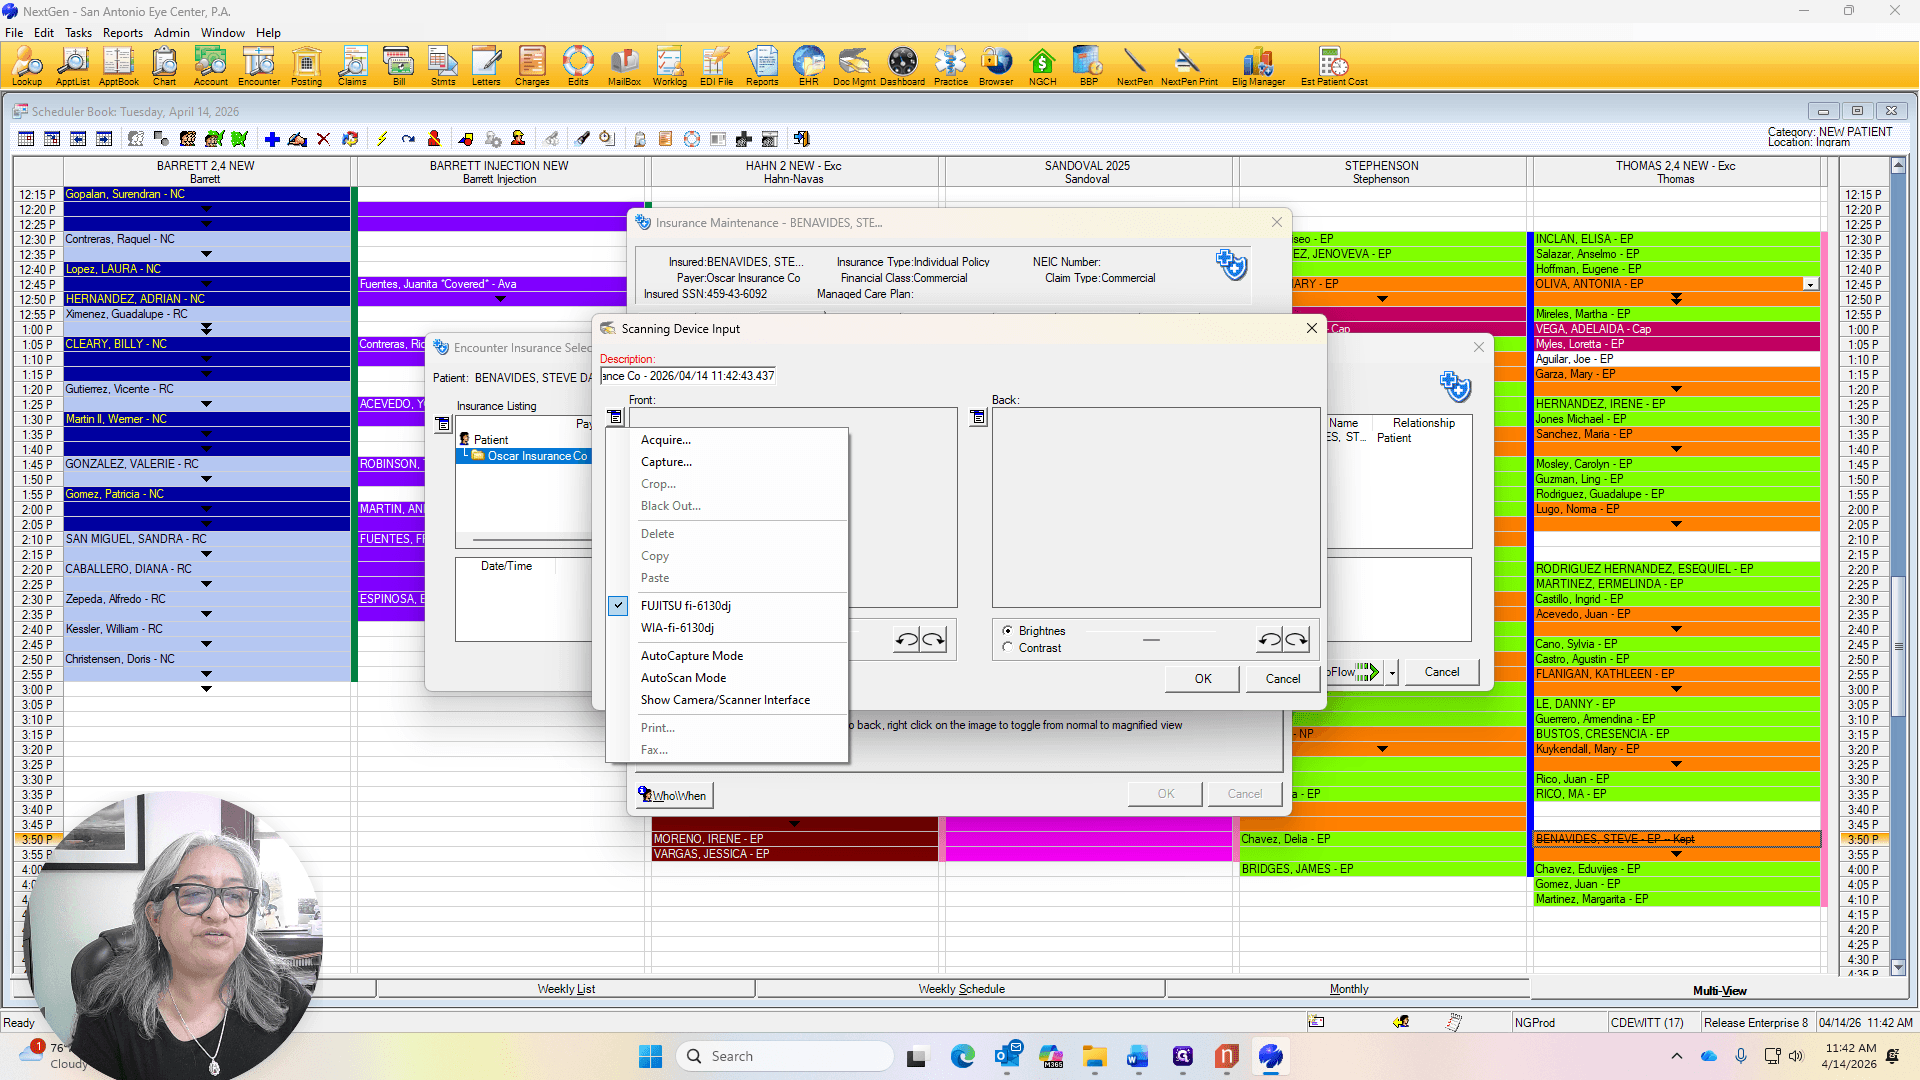Click the Description text field
Screen dimensions: 1920x1080
click(688, 376)
